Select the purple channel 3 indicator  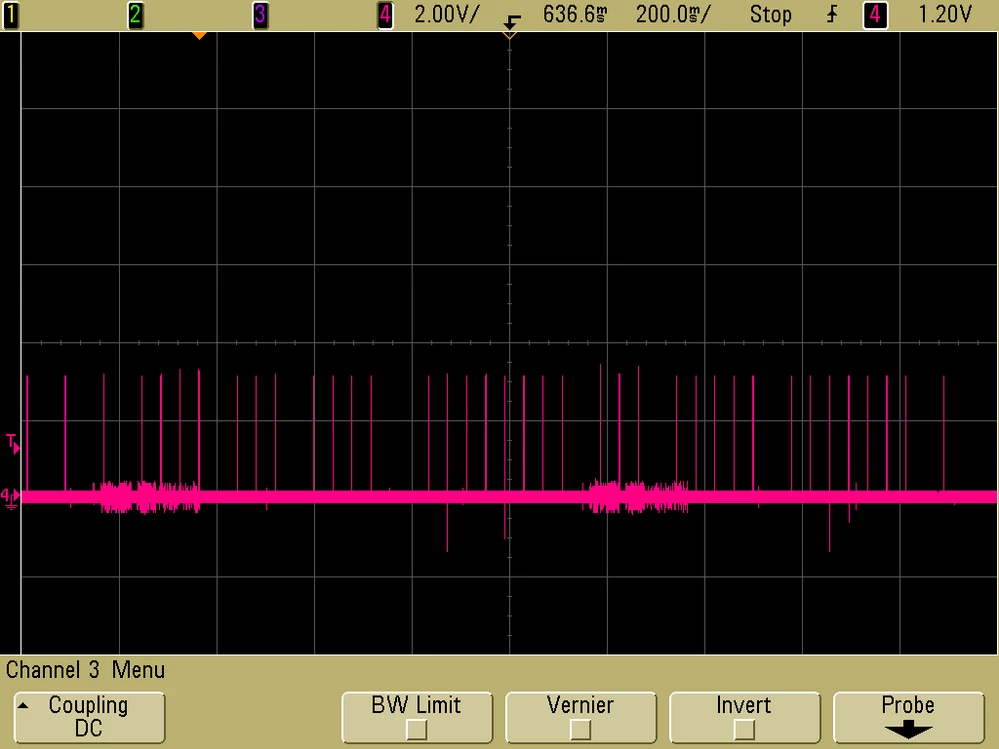click(x=260, y=14)
